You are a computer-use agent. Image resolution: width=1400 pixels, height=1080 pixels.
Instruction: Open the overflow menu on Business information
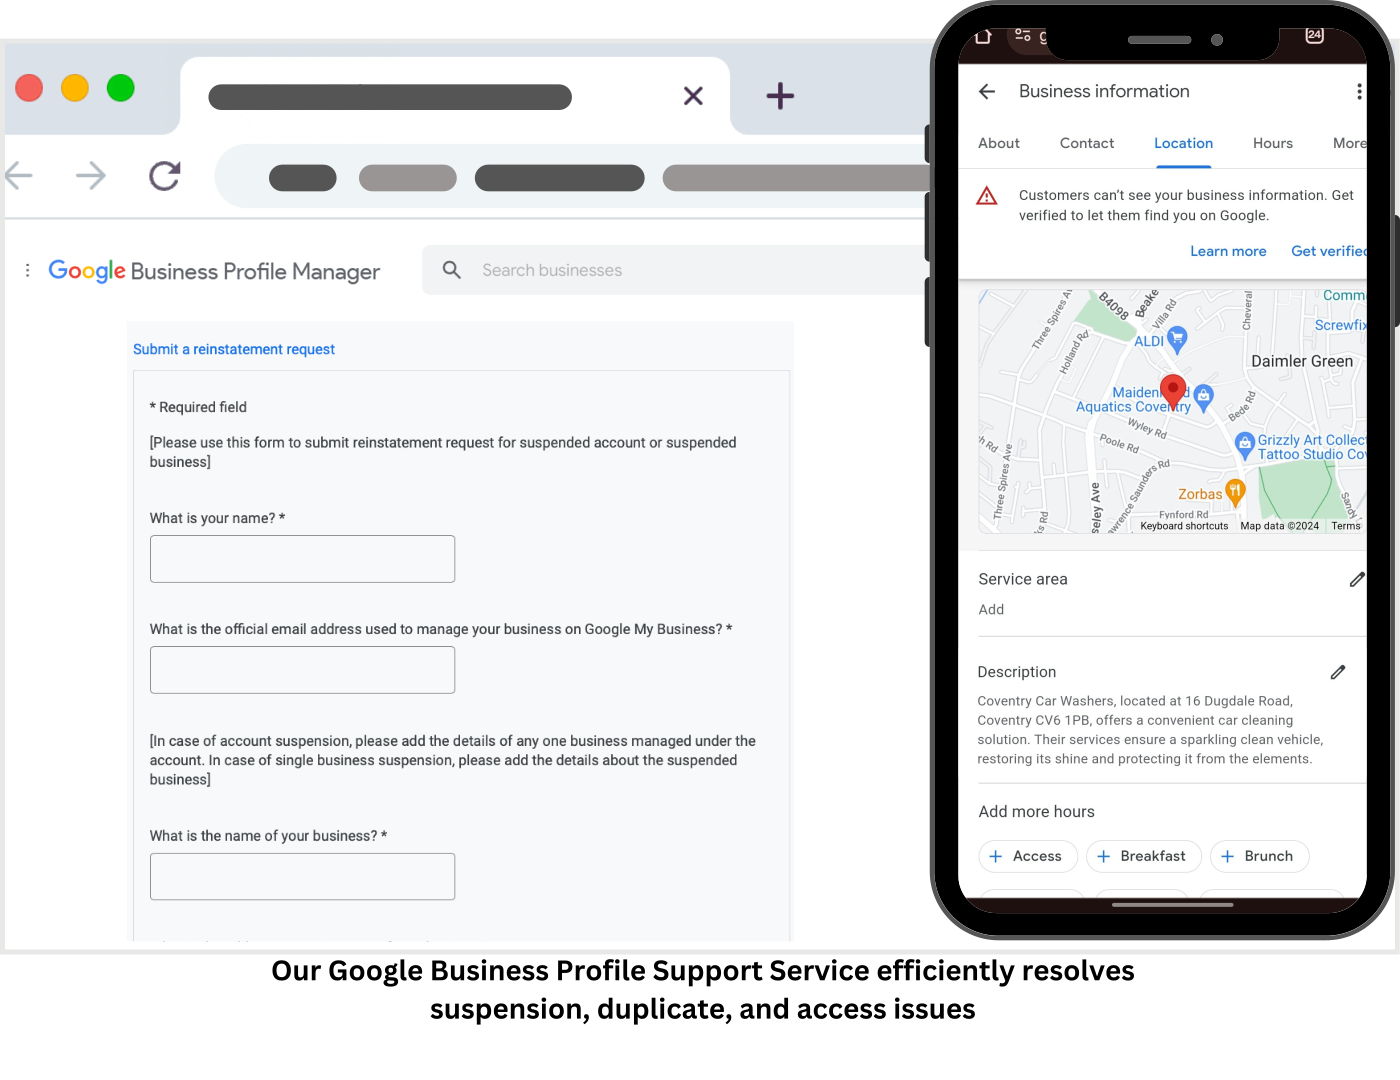(1360, 91)
